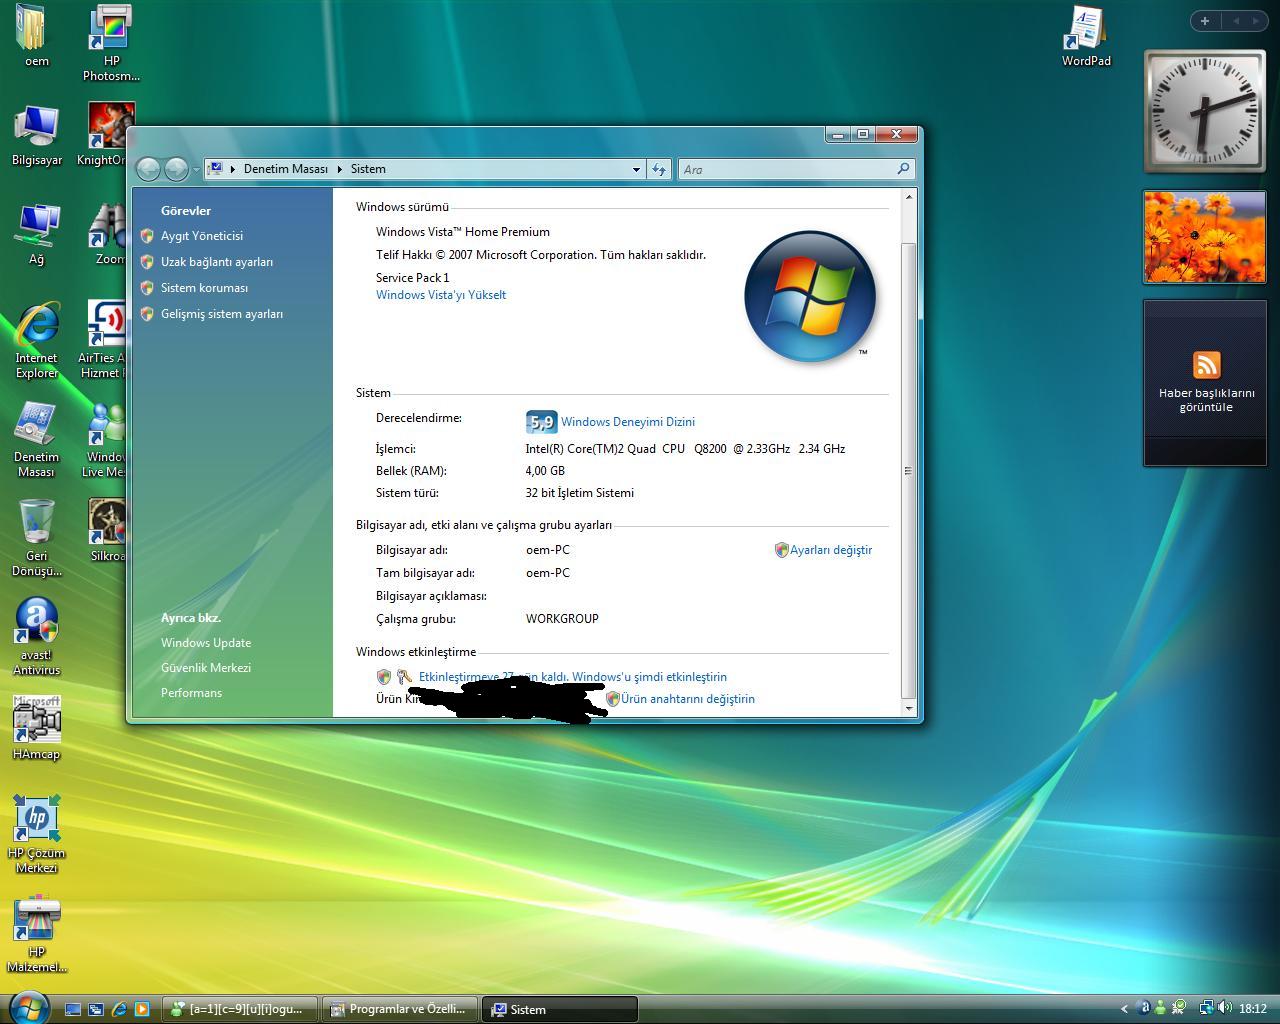1280x1024 pixels.
Task: Click the flower slideshow gadget
Action: [x=1204, y=237]
